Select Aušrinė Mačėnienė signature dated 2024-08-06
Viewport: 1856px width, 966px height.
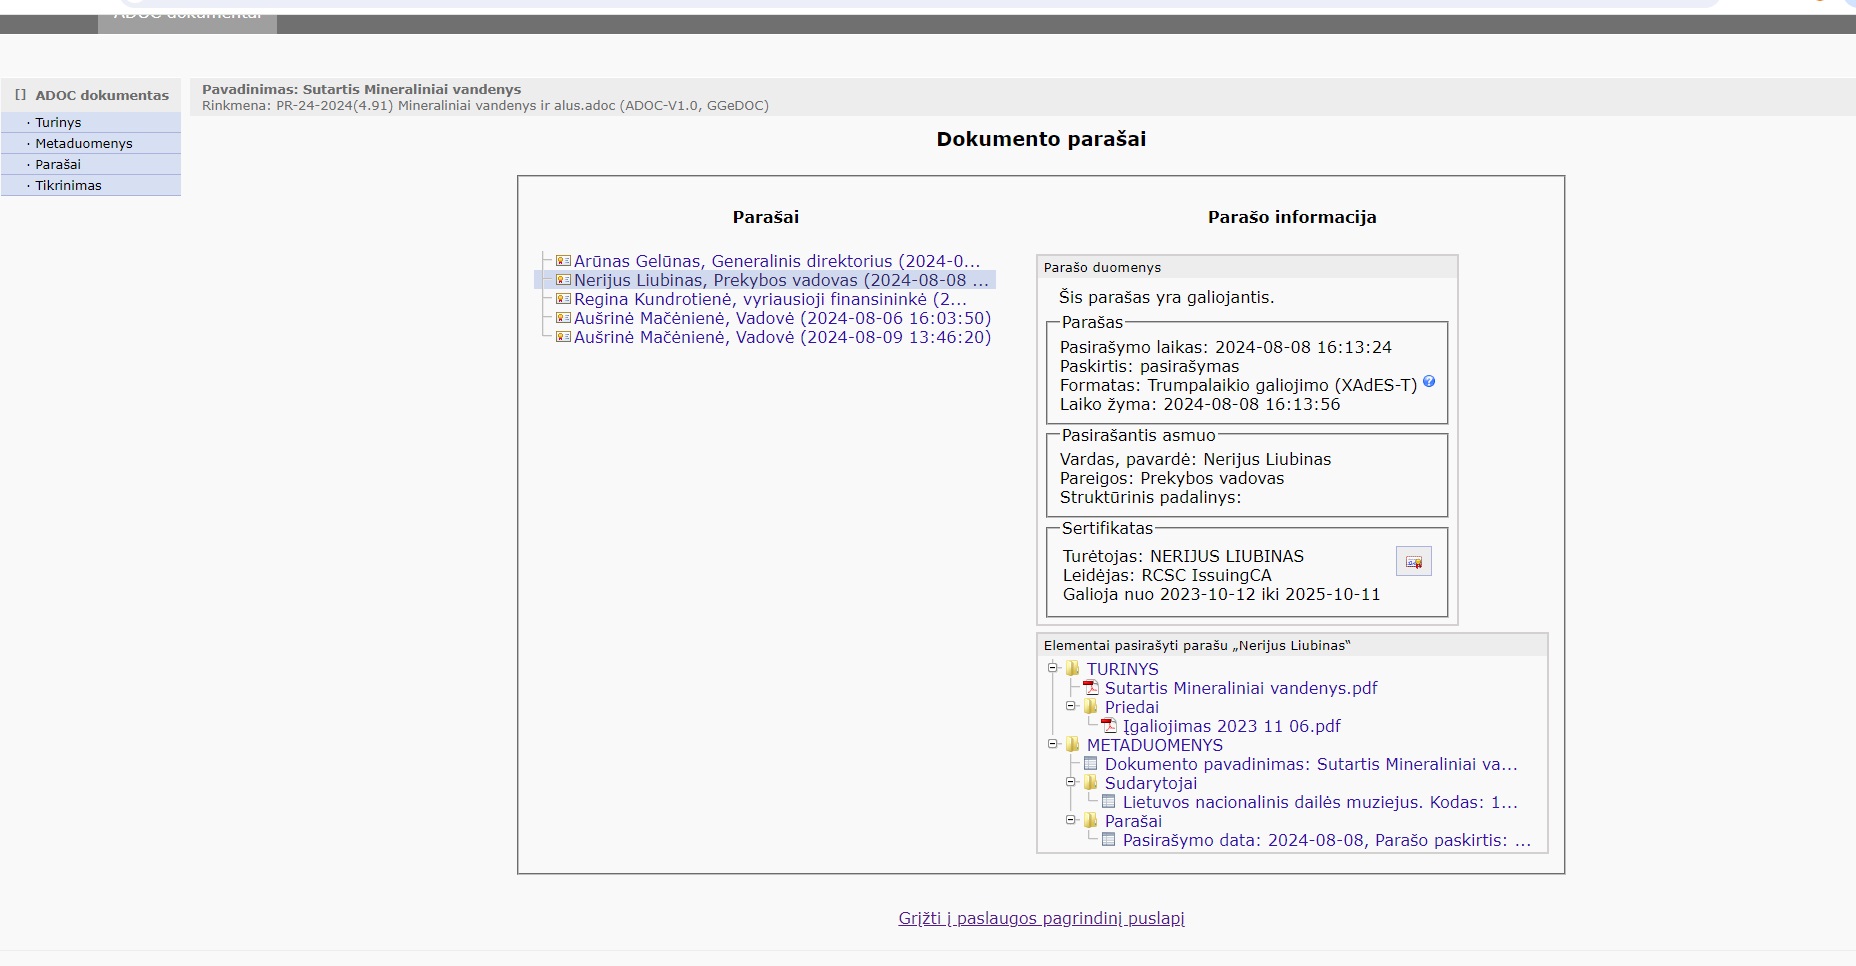(782, 318)
